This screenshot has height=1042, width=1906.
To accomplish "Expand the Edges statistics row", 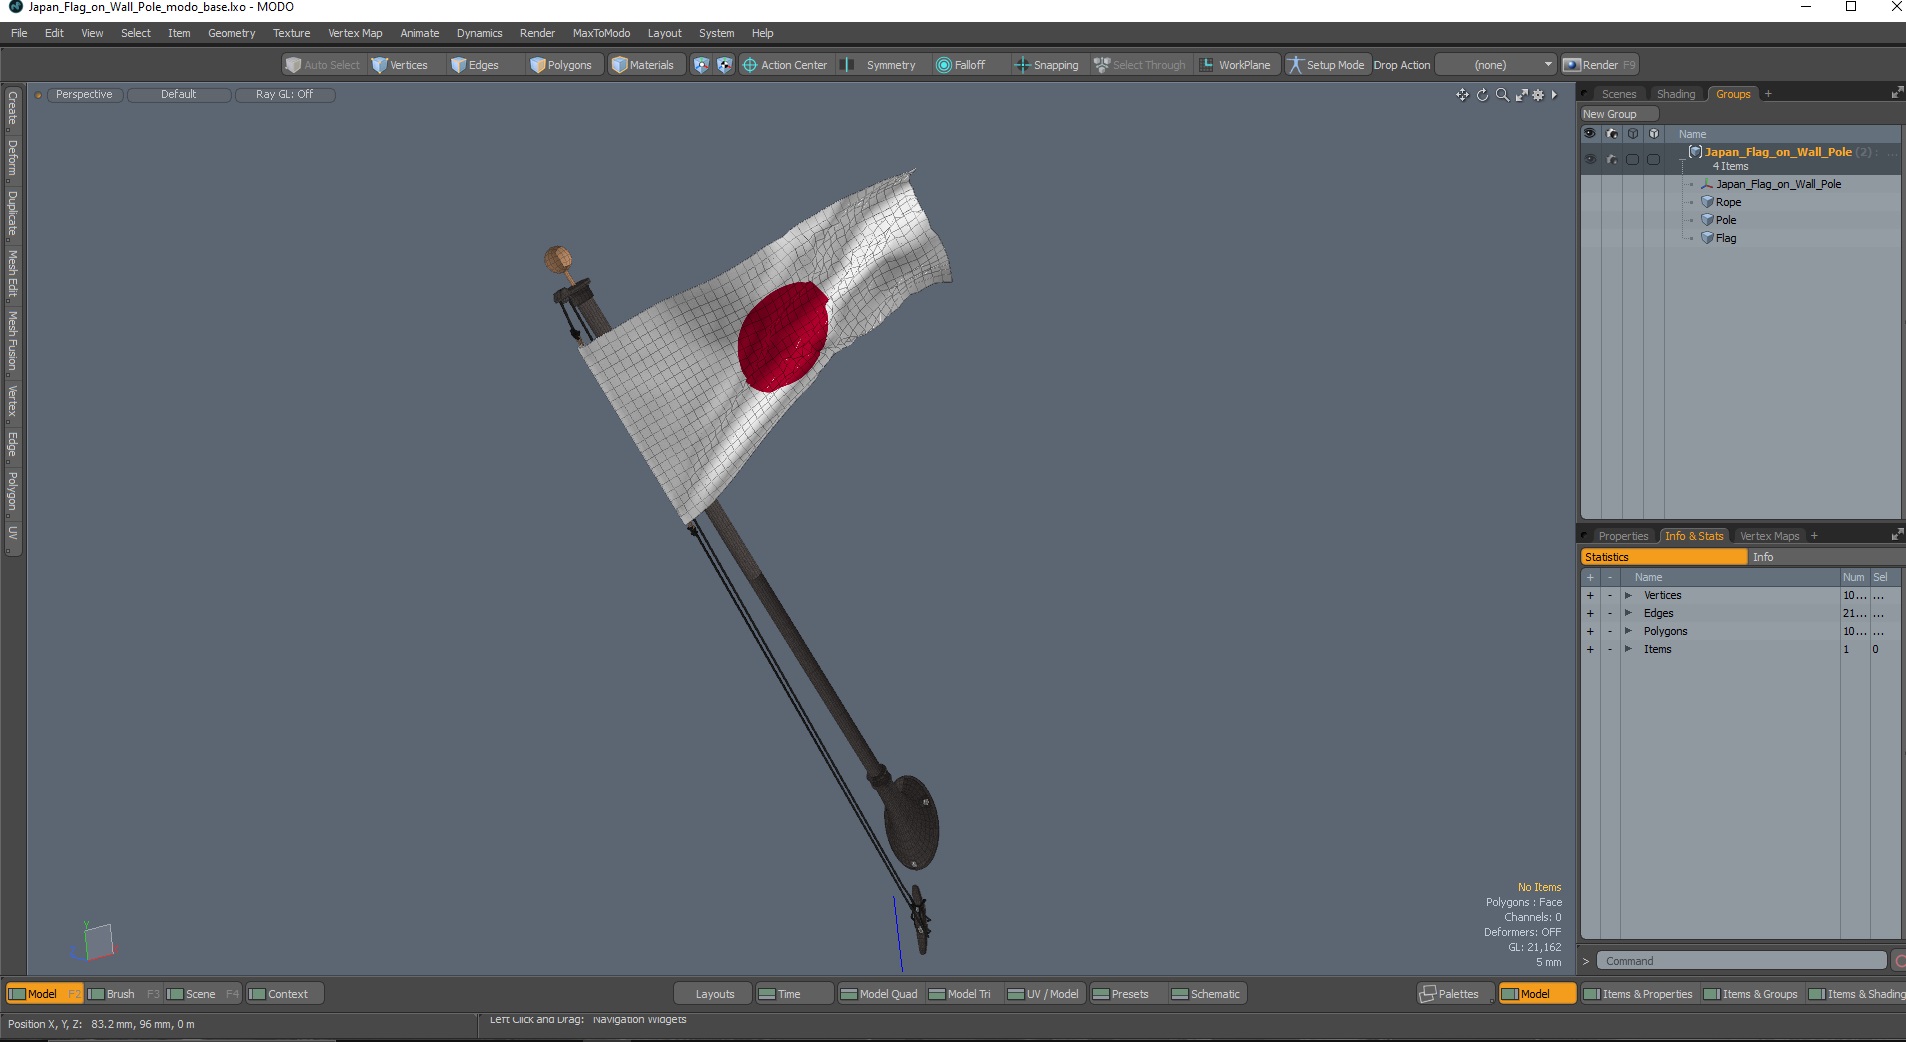I will 1628,613.
